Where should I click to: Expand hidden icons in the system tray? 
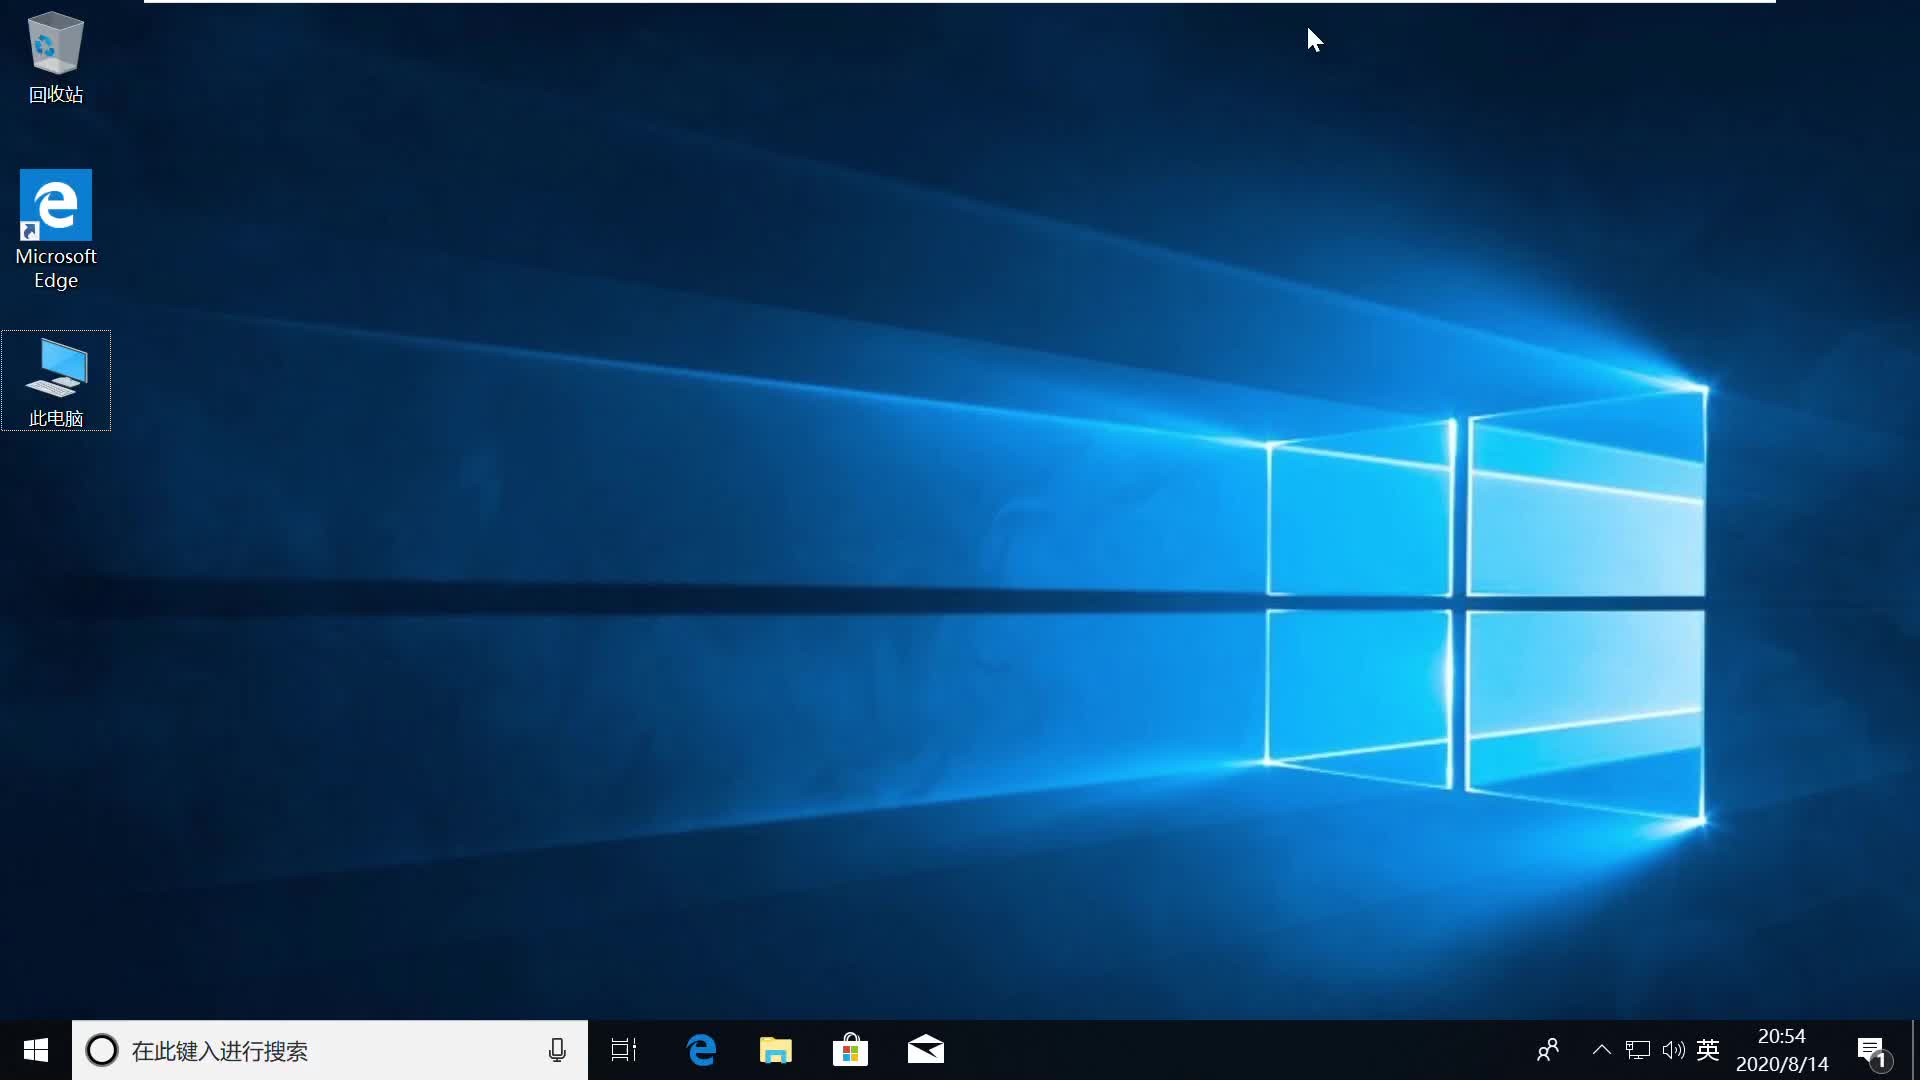tap(1601, 1050)
